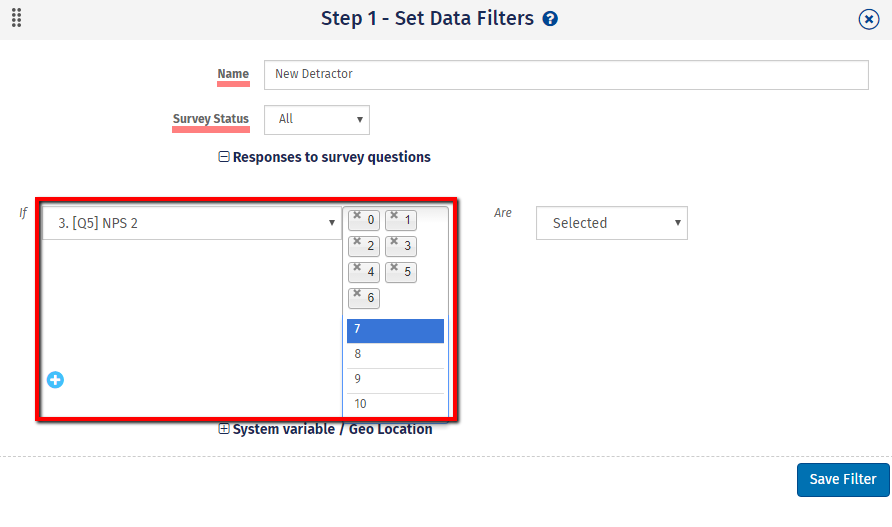The image size is (892, 527).
Task: Expand System variable / Geo Location section
Action: 224,429
